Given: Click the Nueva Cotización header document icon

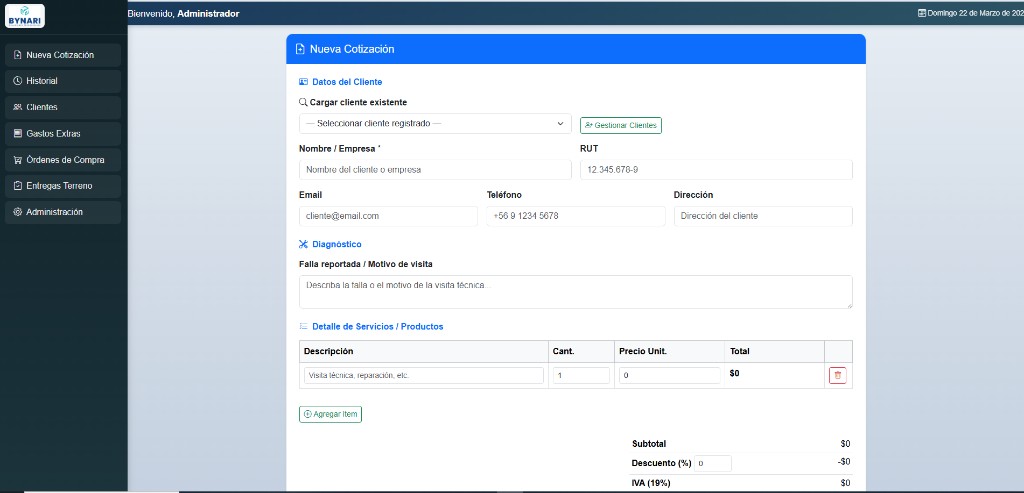Looking at the screenshot, I should tap(300, 49).
